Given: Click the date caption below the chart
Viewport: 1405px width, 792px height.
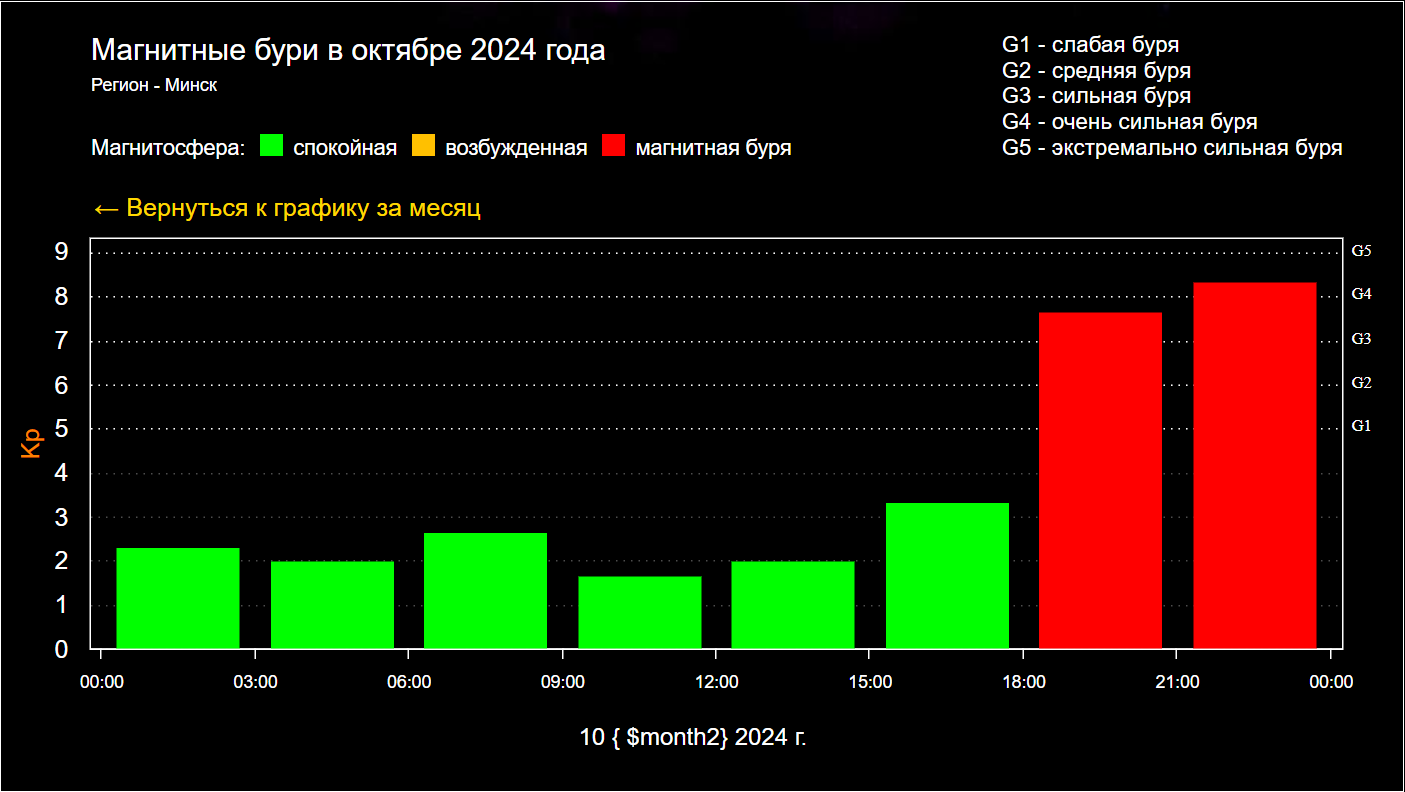Looking at the screenshot, I should [x=693, y=738].
